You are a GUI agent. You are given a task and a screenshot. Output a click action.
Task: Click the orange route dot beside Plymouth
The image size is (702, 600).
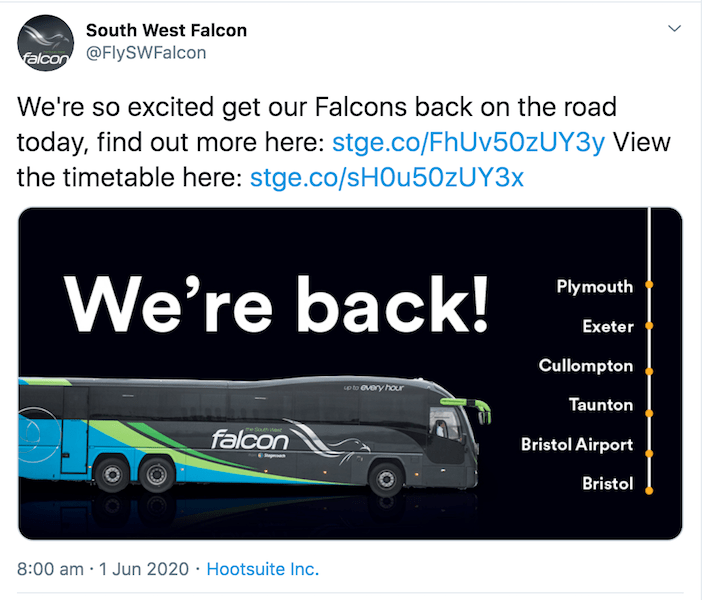[649, 286]
